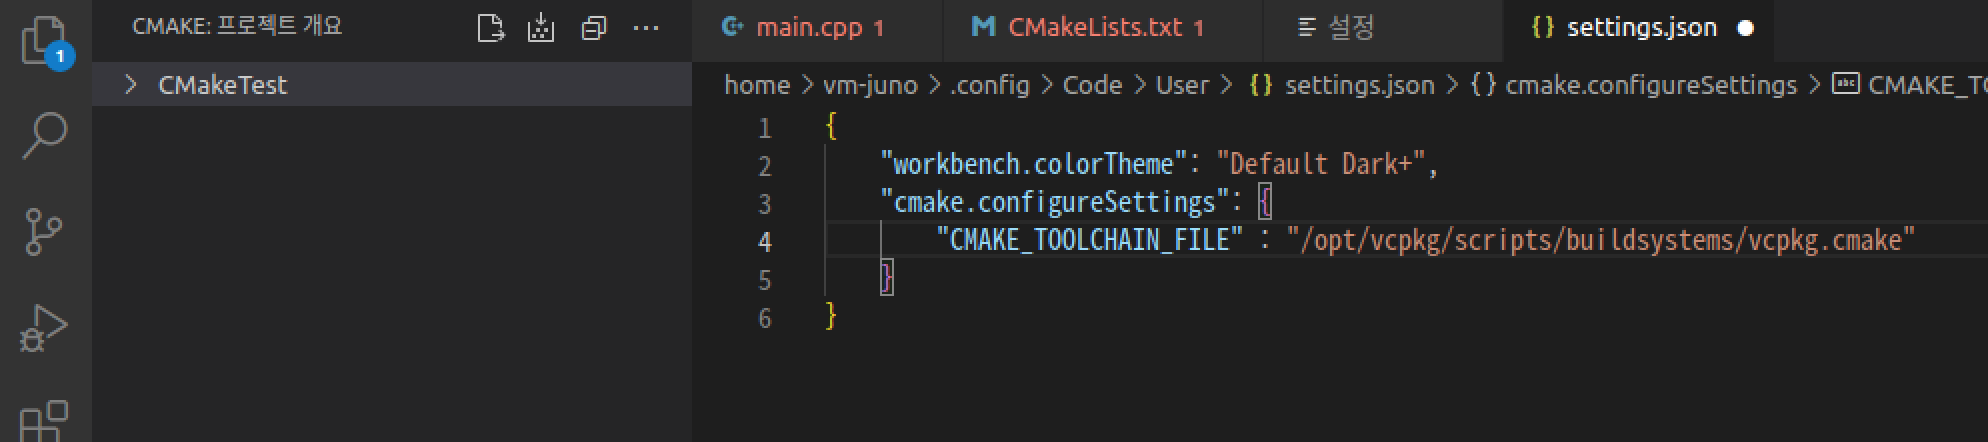Click the .config breadcrumb
Viewport: 1988px width, 442px height.
point(989,85)
